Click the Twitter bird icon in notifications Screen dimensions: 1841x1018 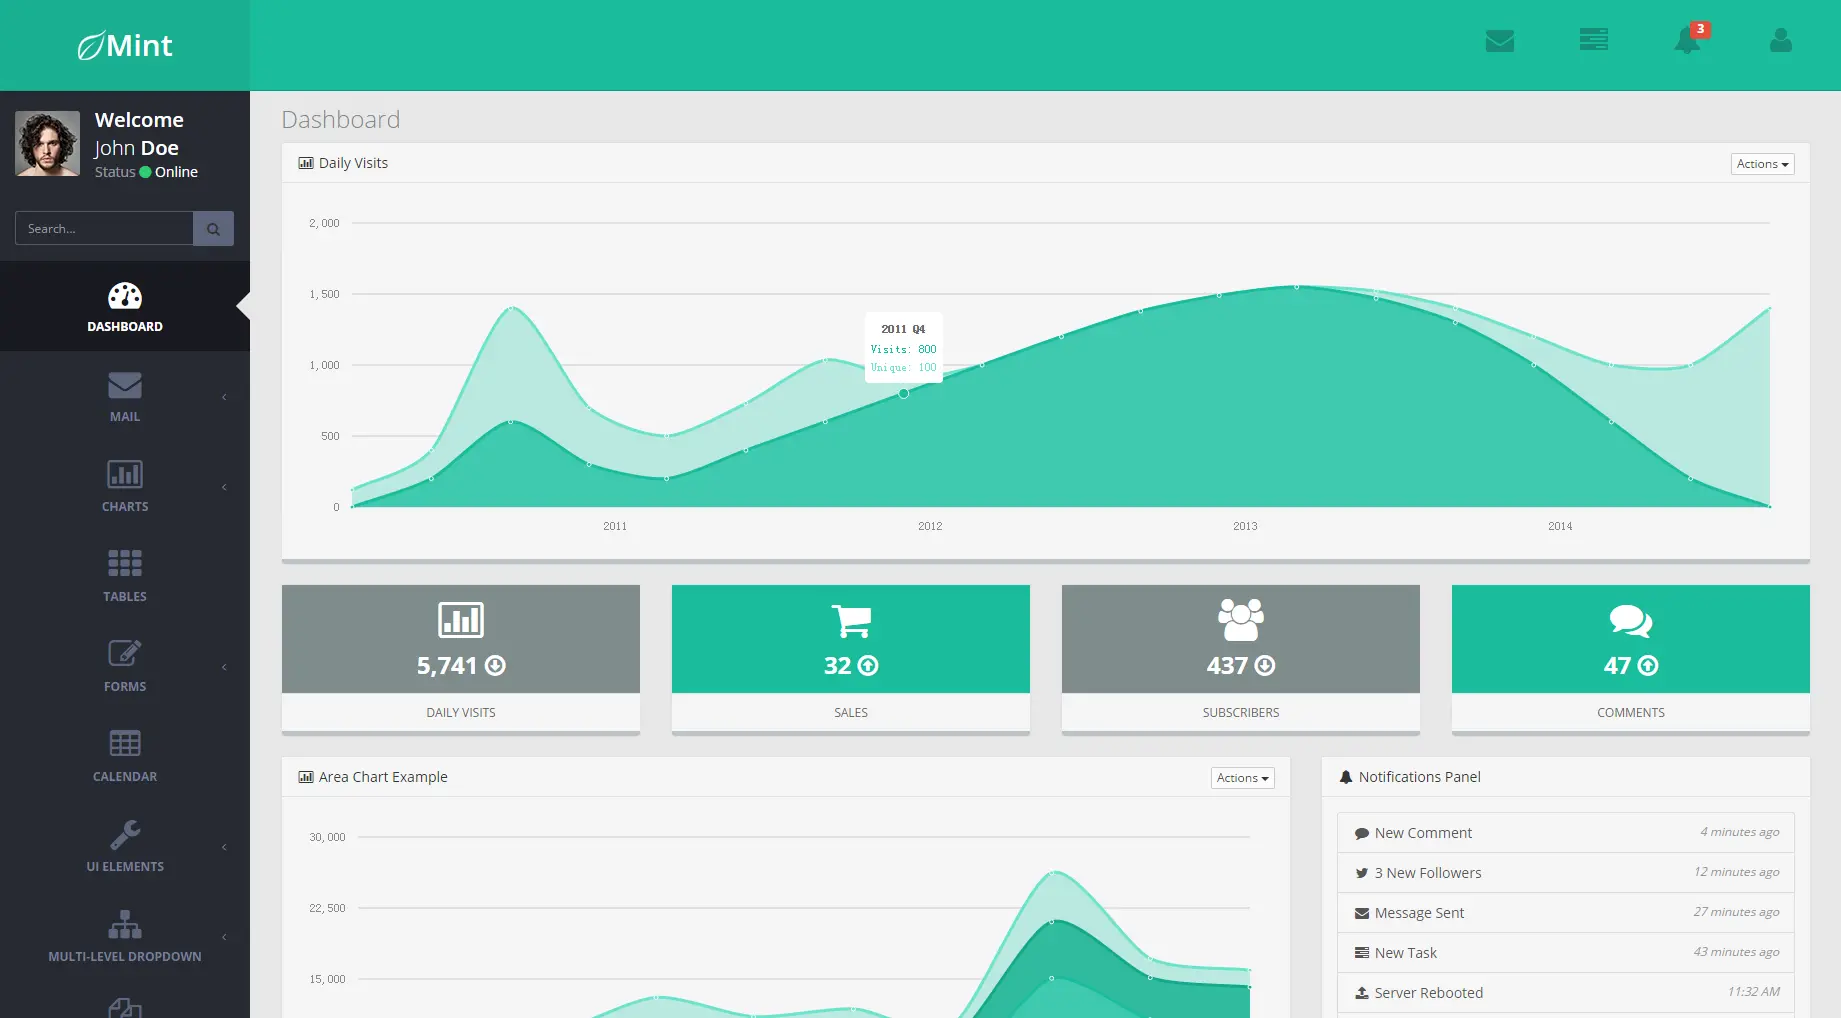click(x=1361, y=873)
